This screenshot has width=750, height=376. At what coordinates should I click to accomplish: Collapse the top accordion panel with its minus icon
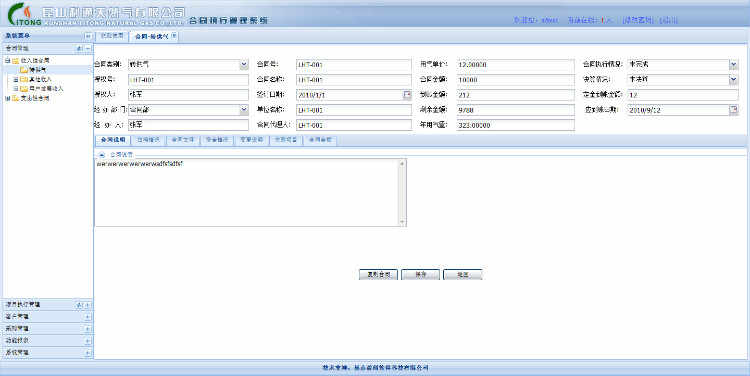pyautogui.click(x=88, y=48)
